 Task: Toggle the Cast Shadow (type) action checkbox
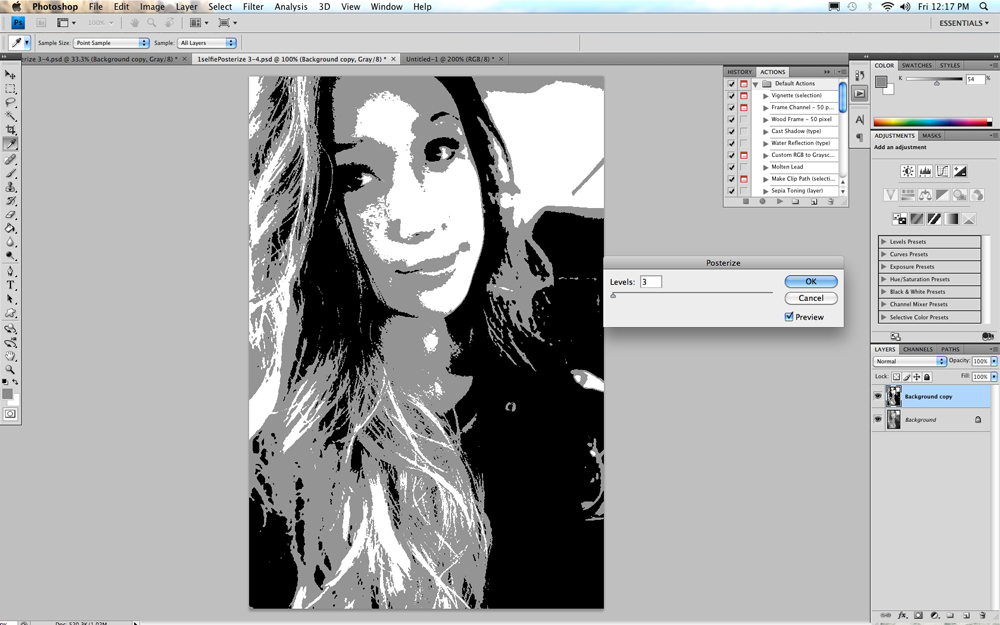point(732,131)
